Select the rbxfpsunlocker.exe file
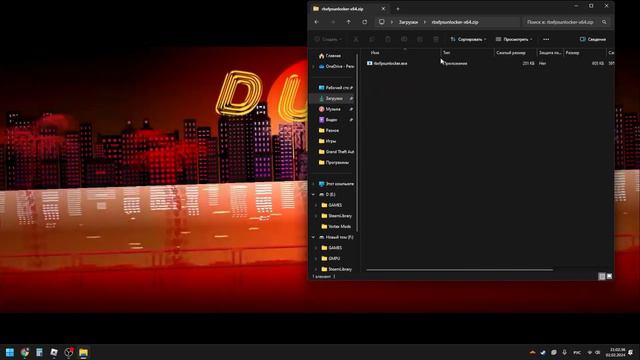Image resolution: width=640 pixels, height=360 pixels. tap(387, 63)
